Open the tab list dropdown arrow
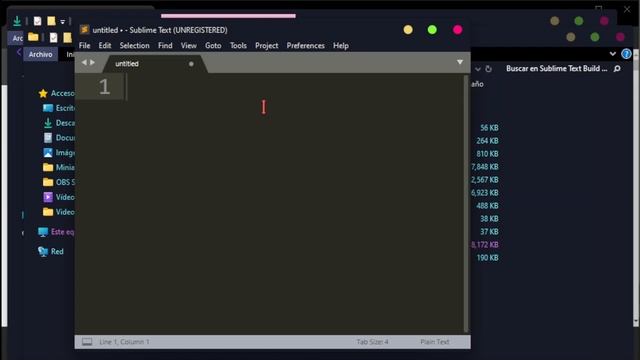 click(460, 62)
